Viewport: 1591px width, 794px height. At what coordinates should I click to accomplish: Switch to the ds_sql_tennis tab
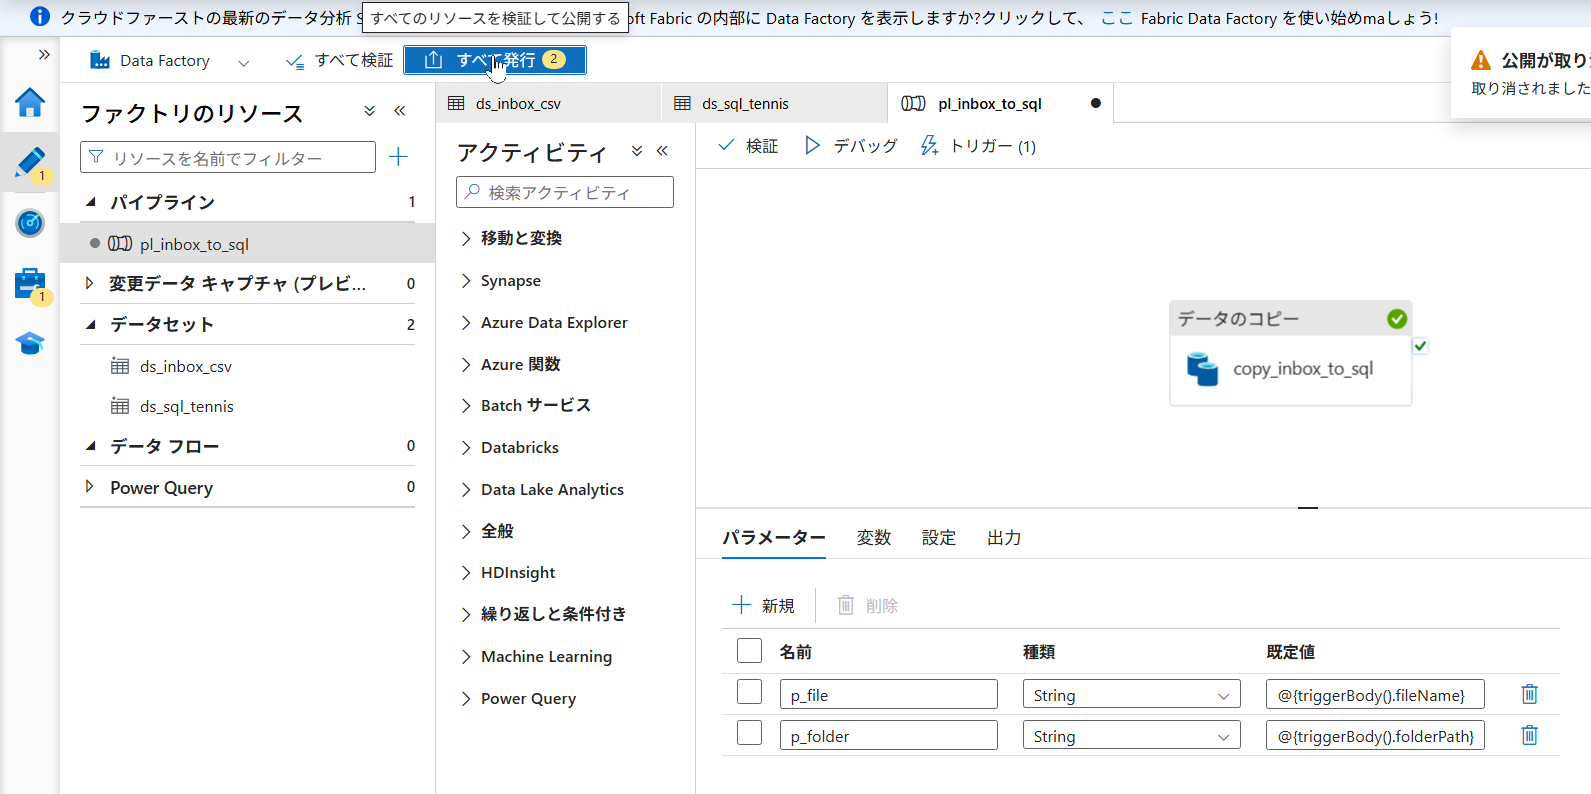coord(745,104)
